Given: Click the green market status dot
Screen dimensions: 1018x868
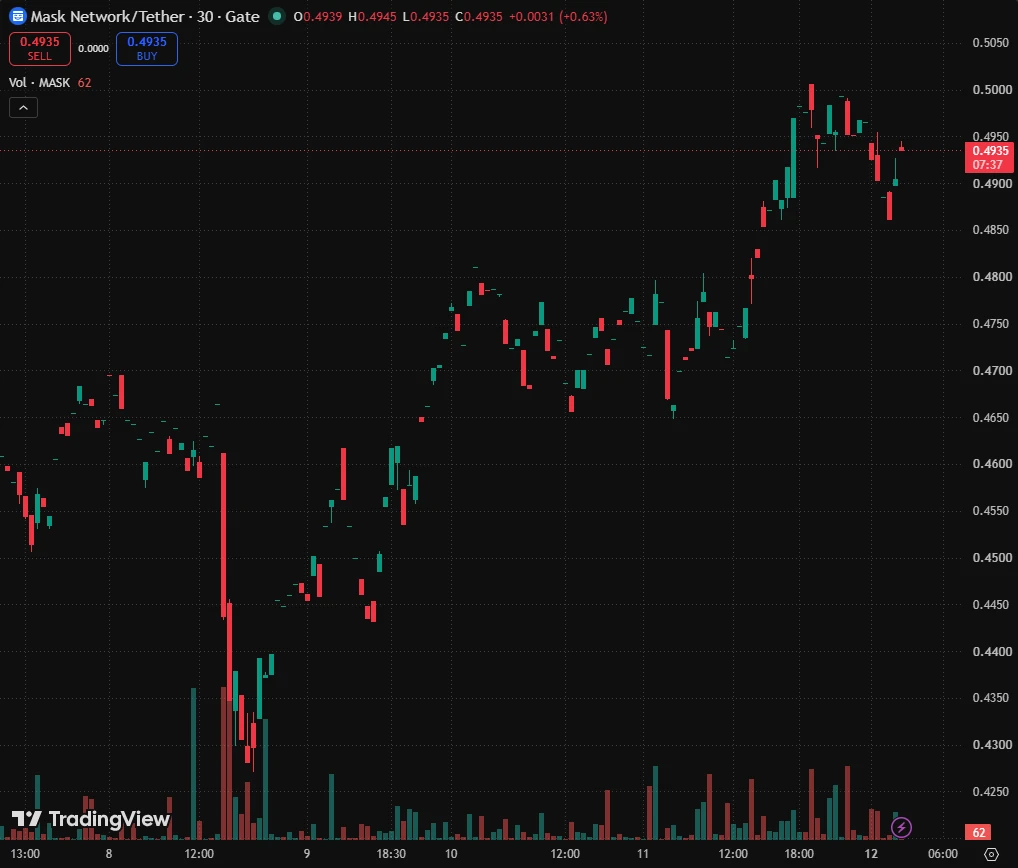Looking at the screenshot, I should point(277,16).
